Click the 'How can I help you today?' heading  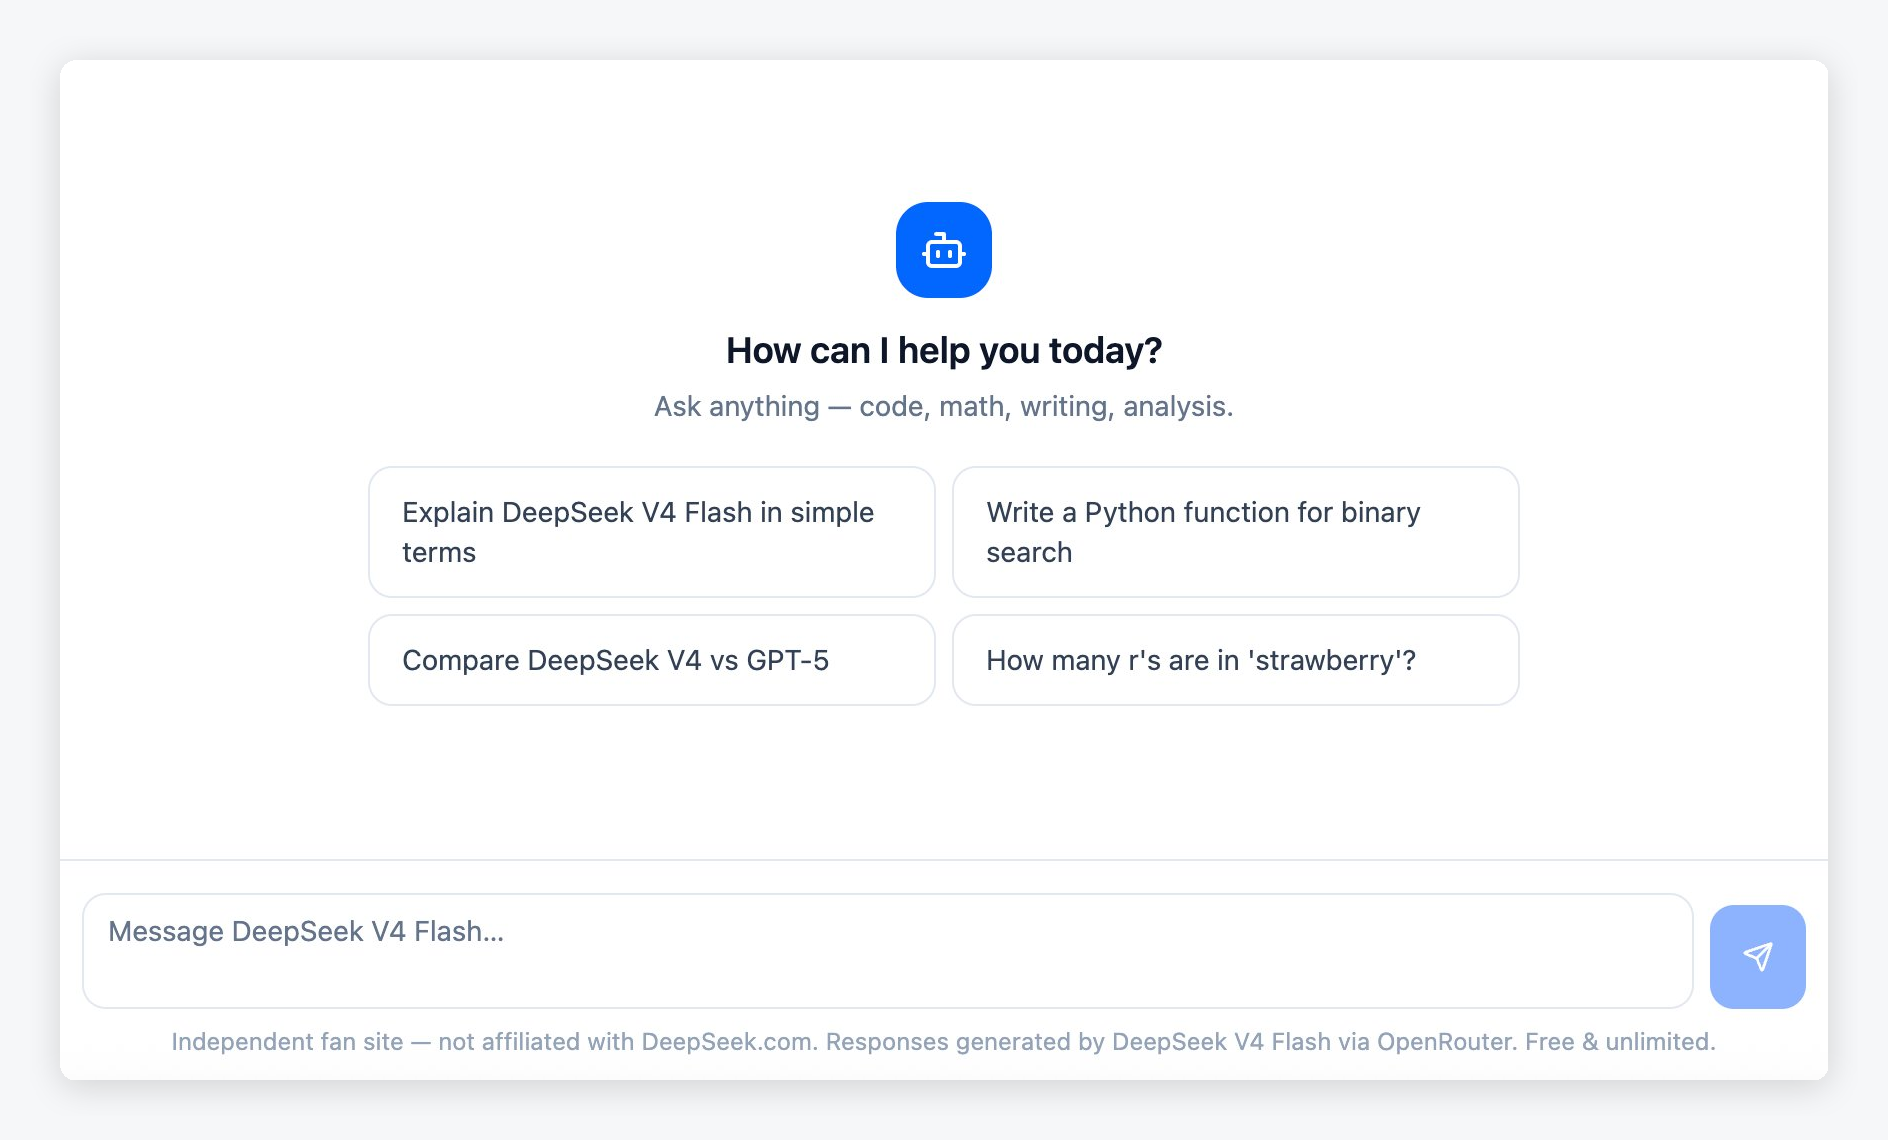pyautogui.click(x=944, y=351)
